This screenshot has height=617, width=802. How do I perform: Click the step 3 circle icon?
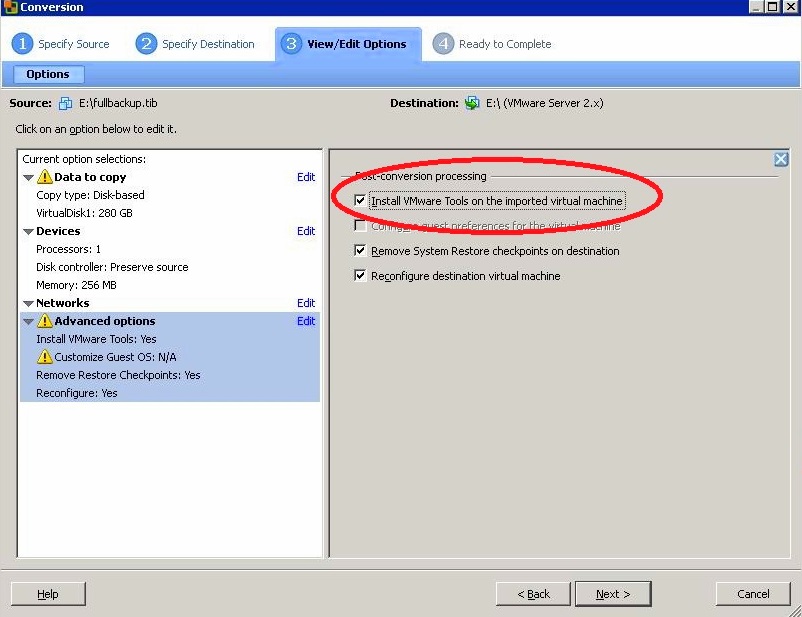point(291,44)
